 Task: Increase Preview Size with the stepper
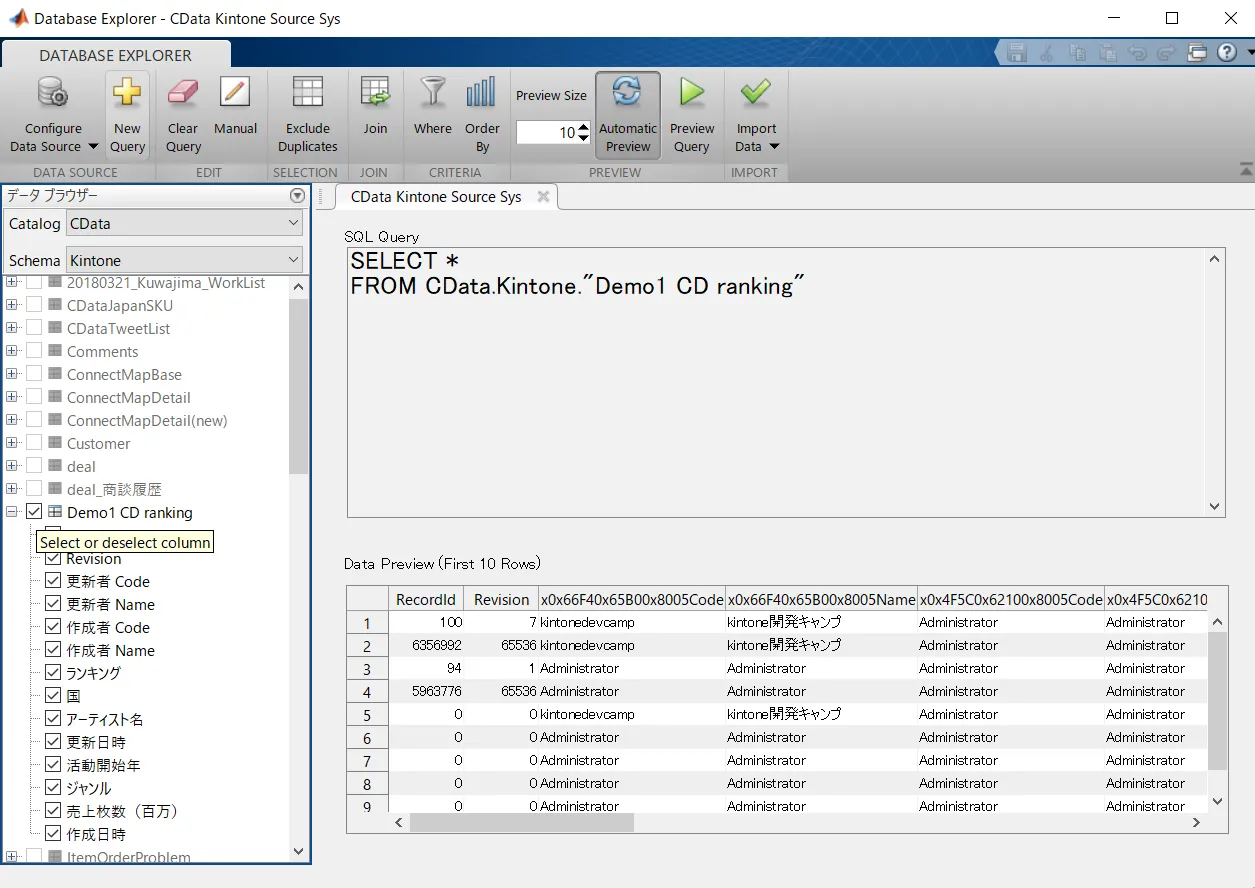click(583, 125)
